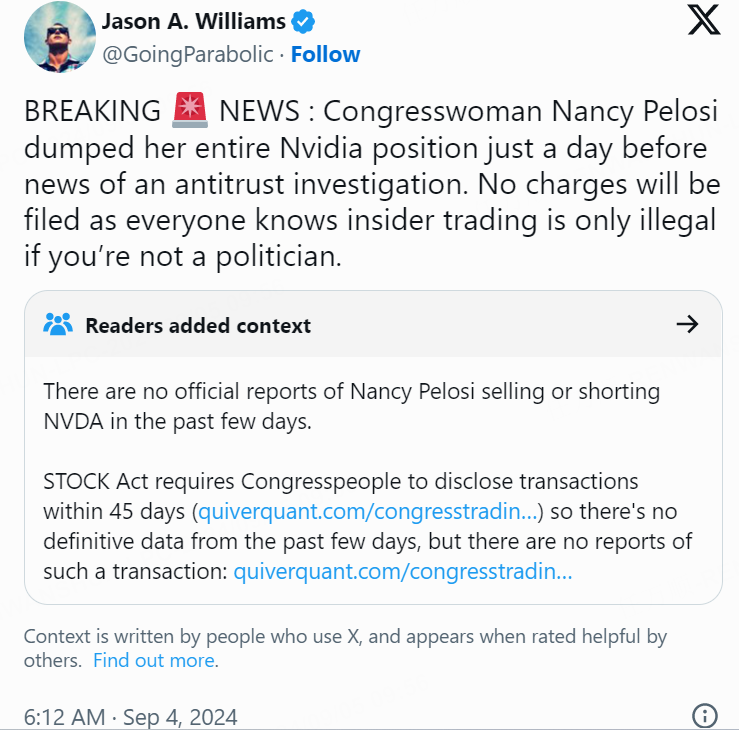The width and height of the screenshot is (739, 730).
Task: Click the X logo icon
Action: tap(704, 20)
